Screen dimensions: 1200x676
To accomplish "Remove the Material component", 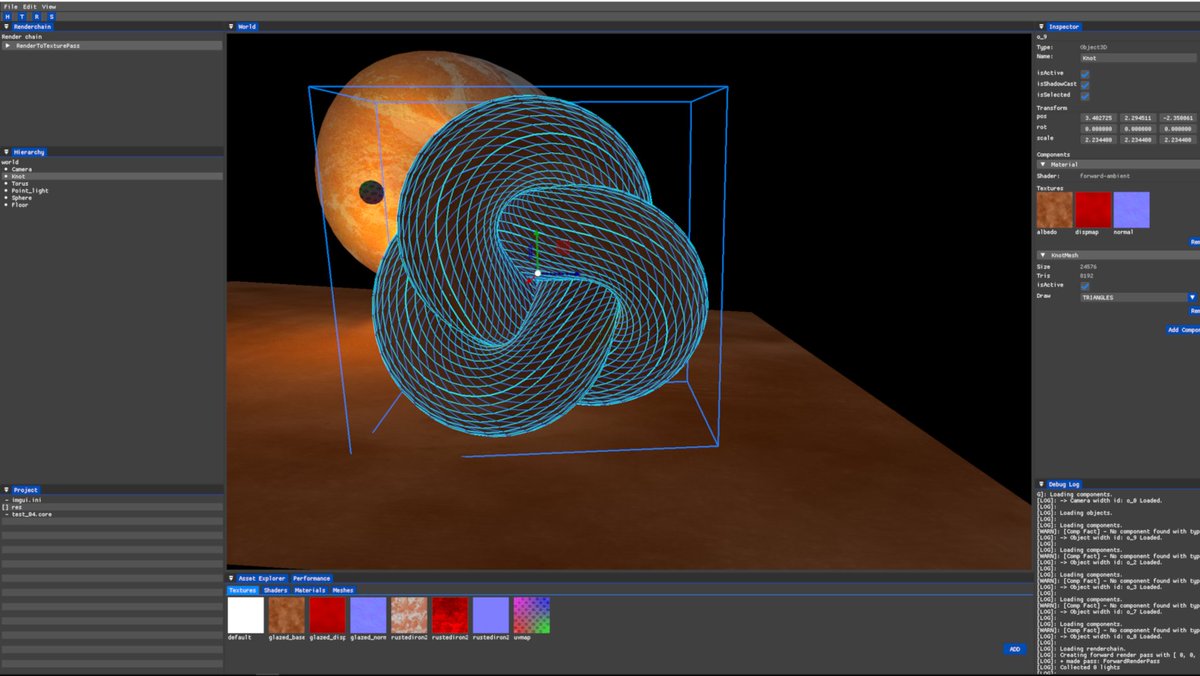I will click(1194, 242).
